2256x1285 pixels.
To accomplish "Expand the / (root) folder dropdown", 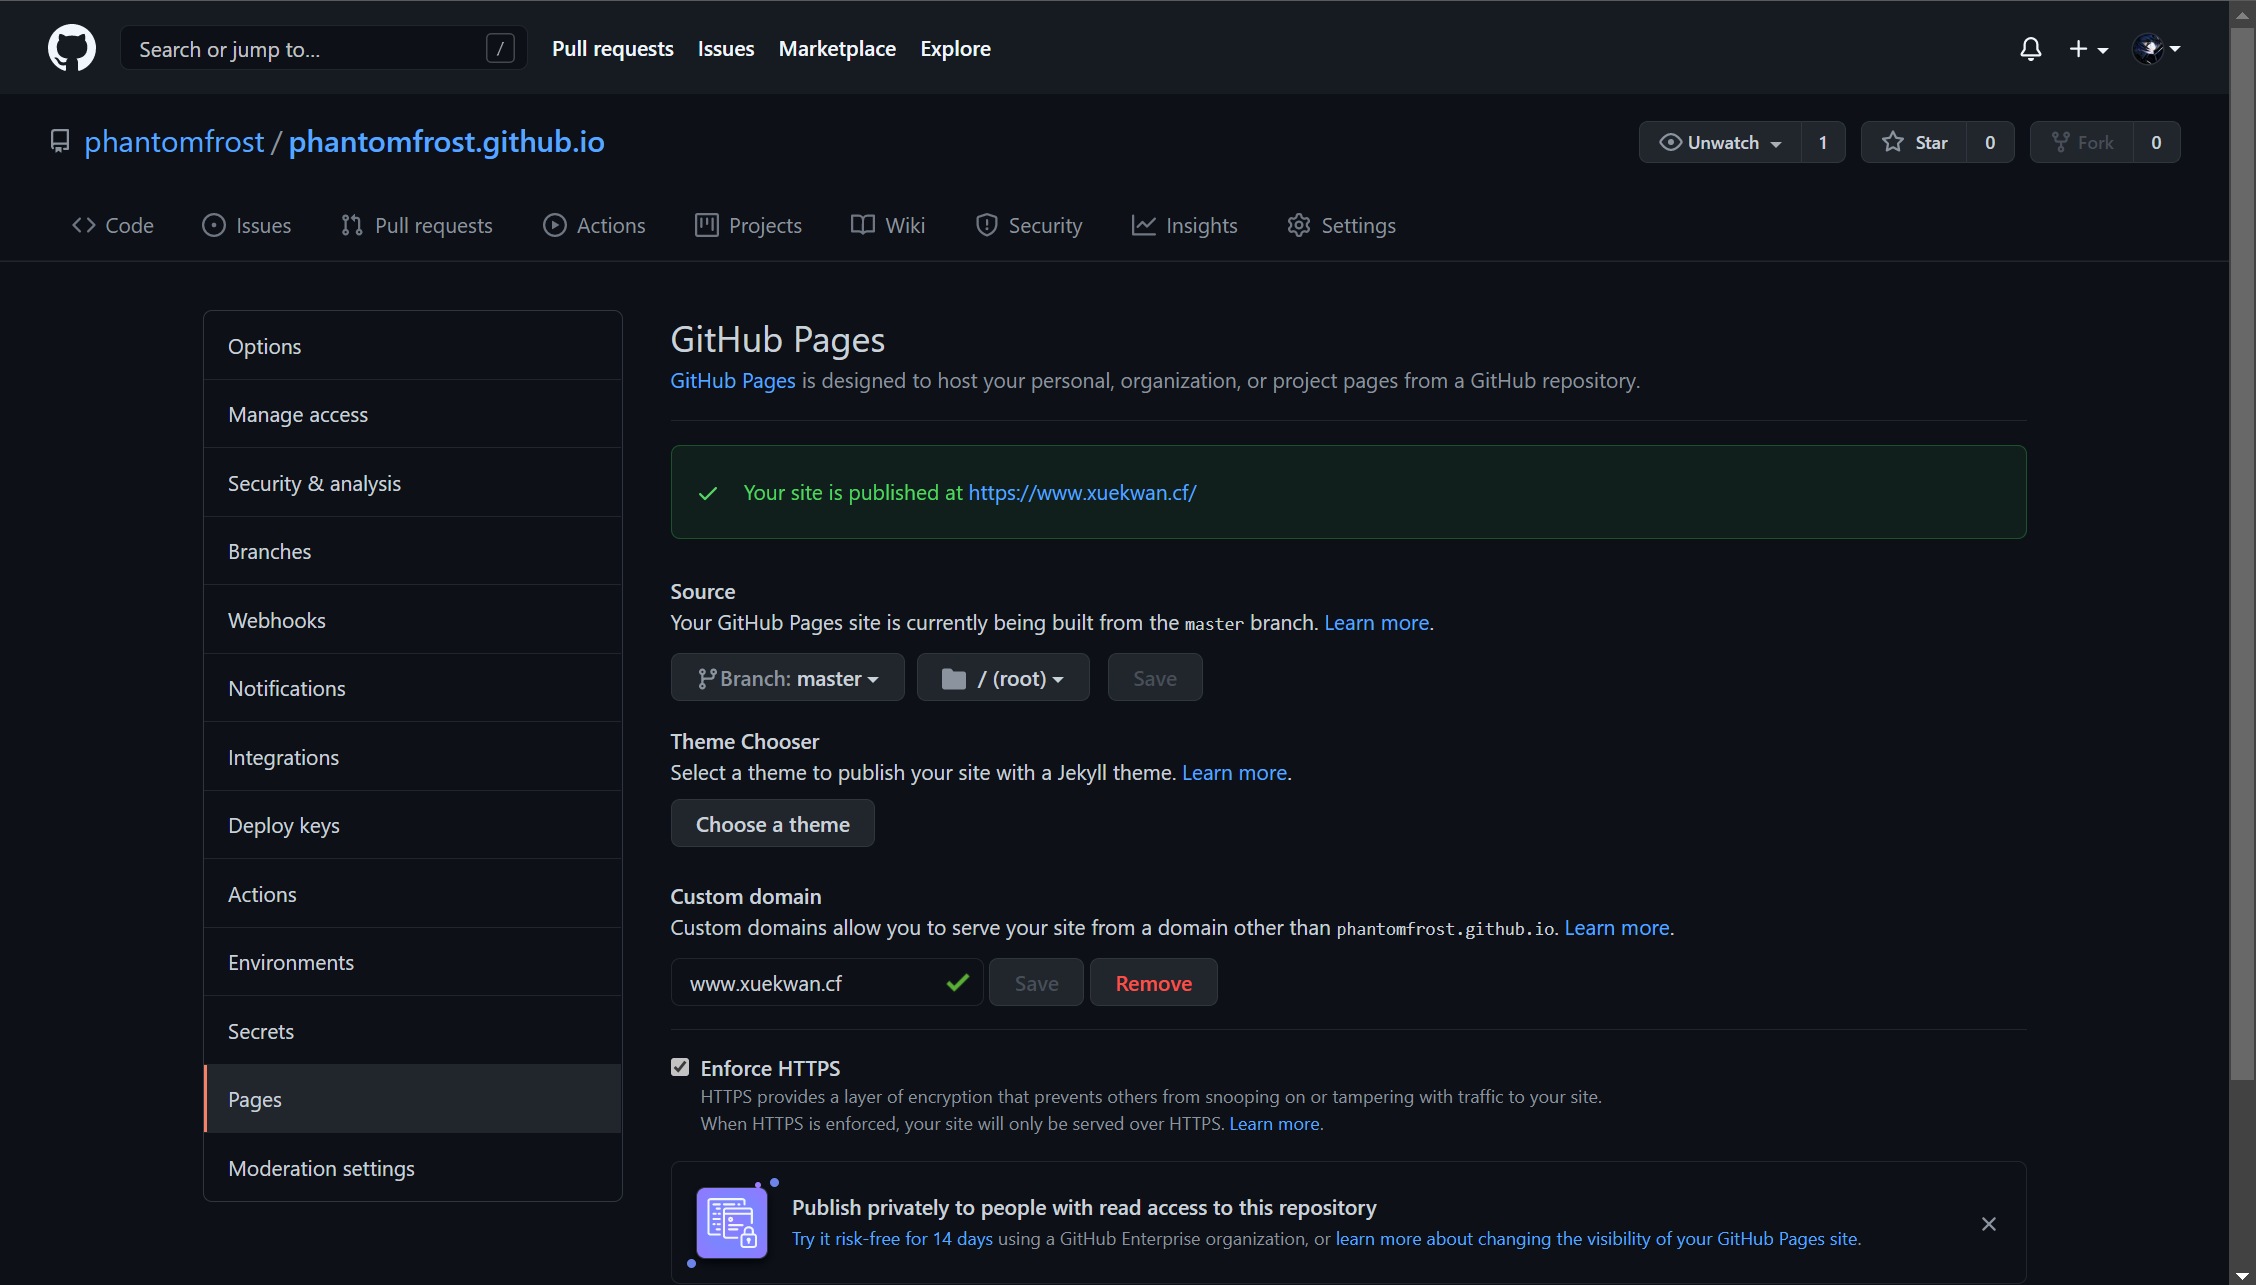I will click(1003, 678).
